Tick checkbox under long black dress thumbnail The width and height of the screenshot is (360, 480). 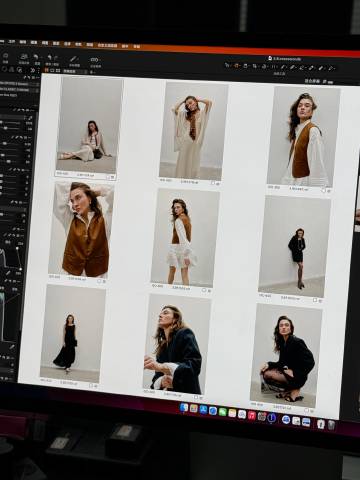click(91, 385)
